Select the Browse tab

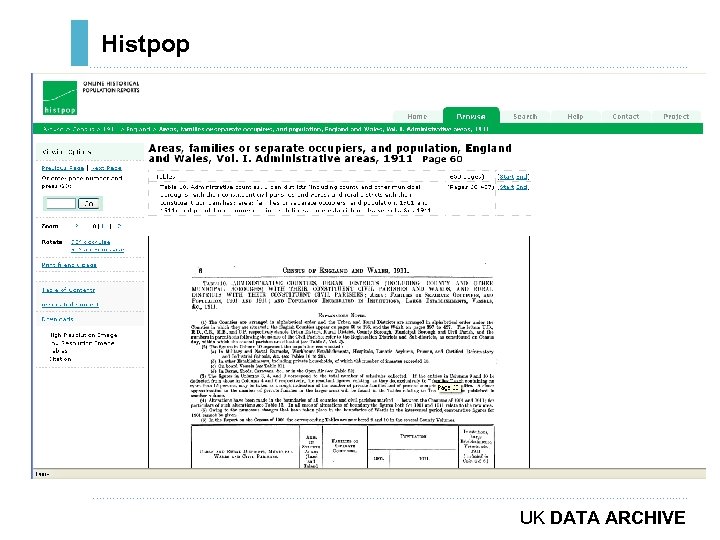pyautogui.click(x=471, y=116)
